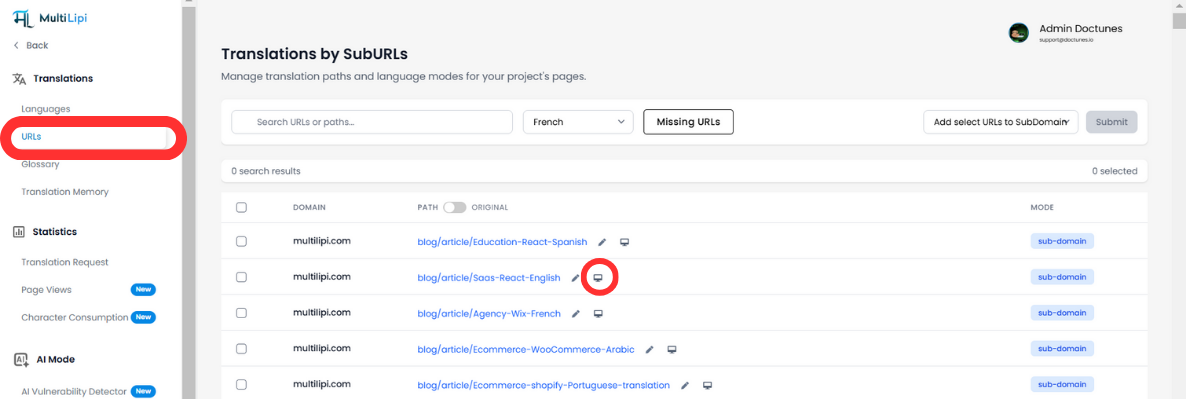
Task: Open Translation Request in the sidebar
Action: tap(65, 263)
